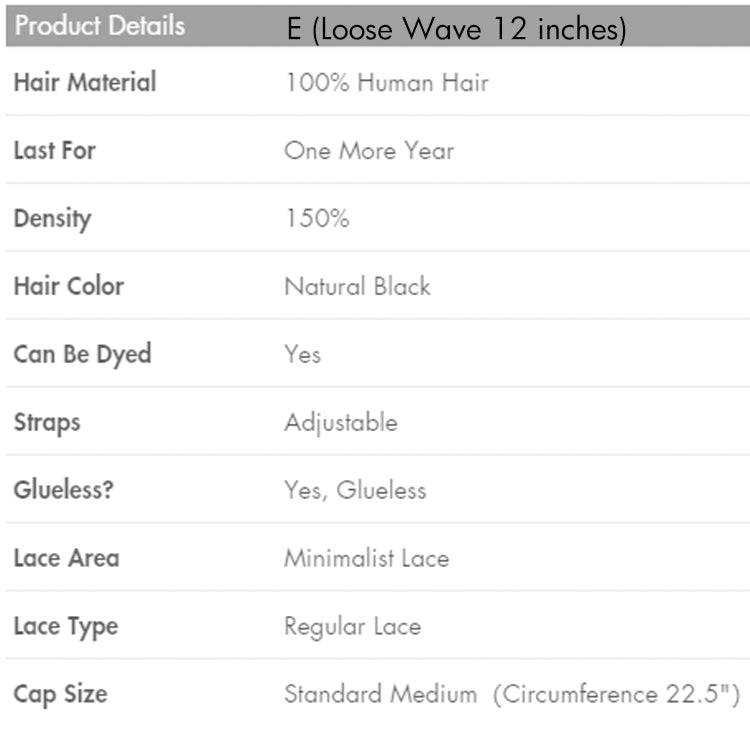Select the "Minimalist Lace" value
The width and height of the screenshot is (750, 750).
366,558
